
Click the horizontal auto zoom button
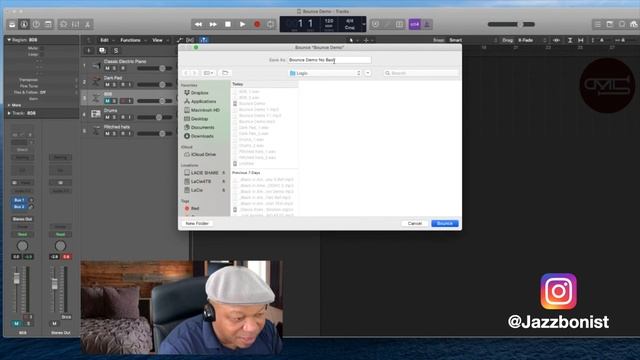click(x=581, y=40)
